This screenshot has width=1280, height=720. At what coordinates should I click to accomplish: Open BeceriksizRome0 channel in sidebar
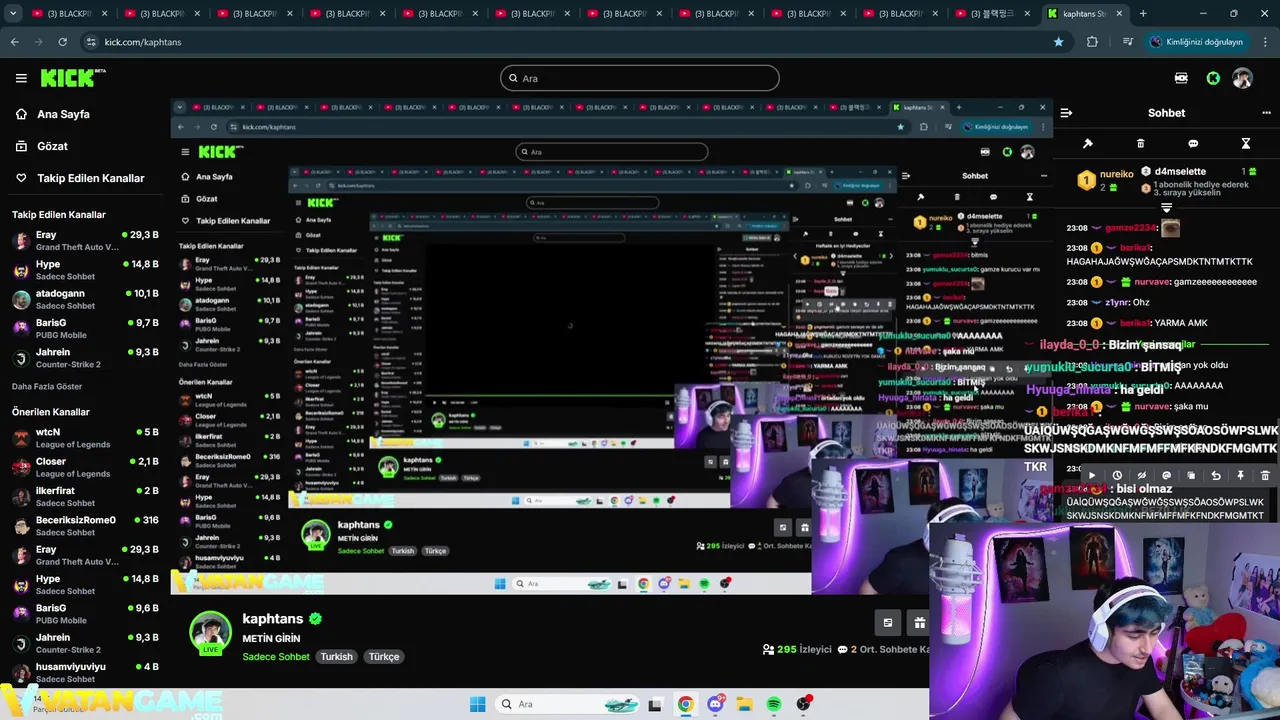point(84,526)
